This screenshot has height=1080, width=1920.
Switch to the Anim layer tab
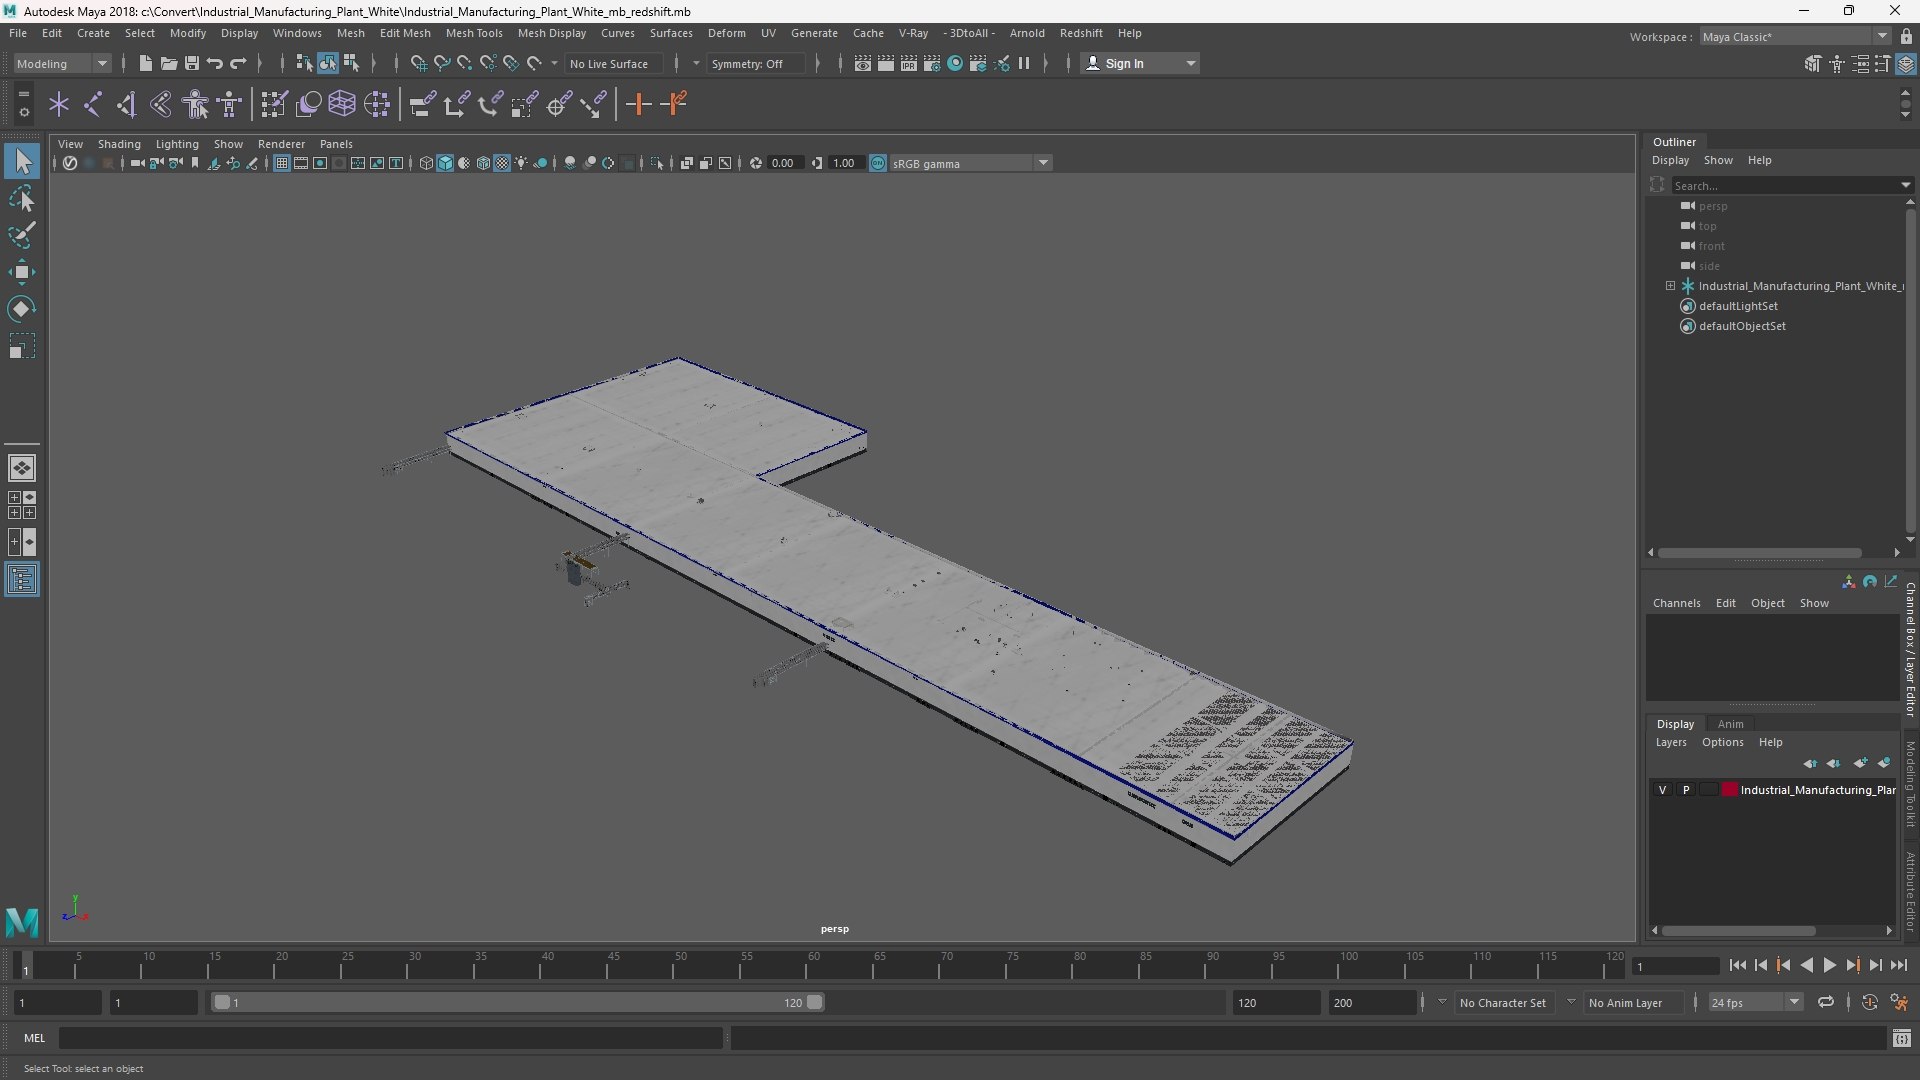coord(1730,724)
